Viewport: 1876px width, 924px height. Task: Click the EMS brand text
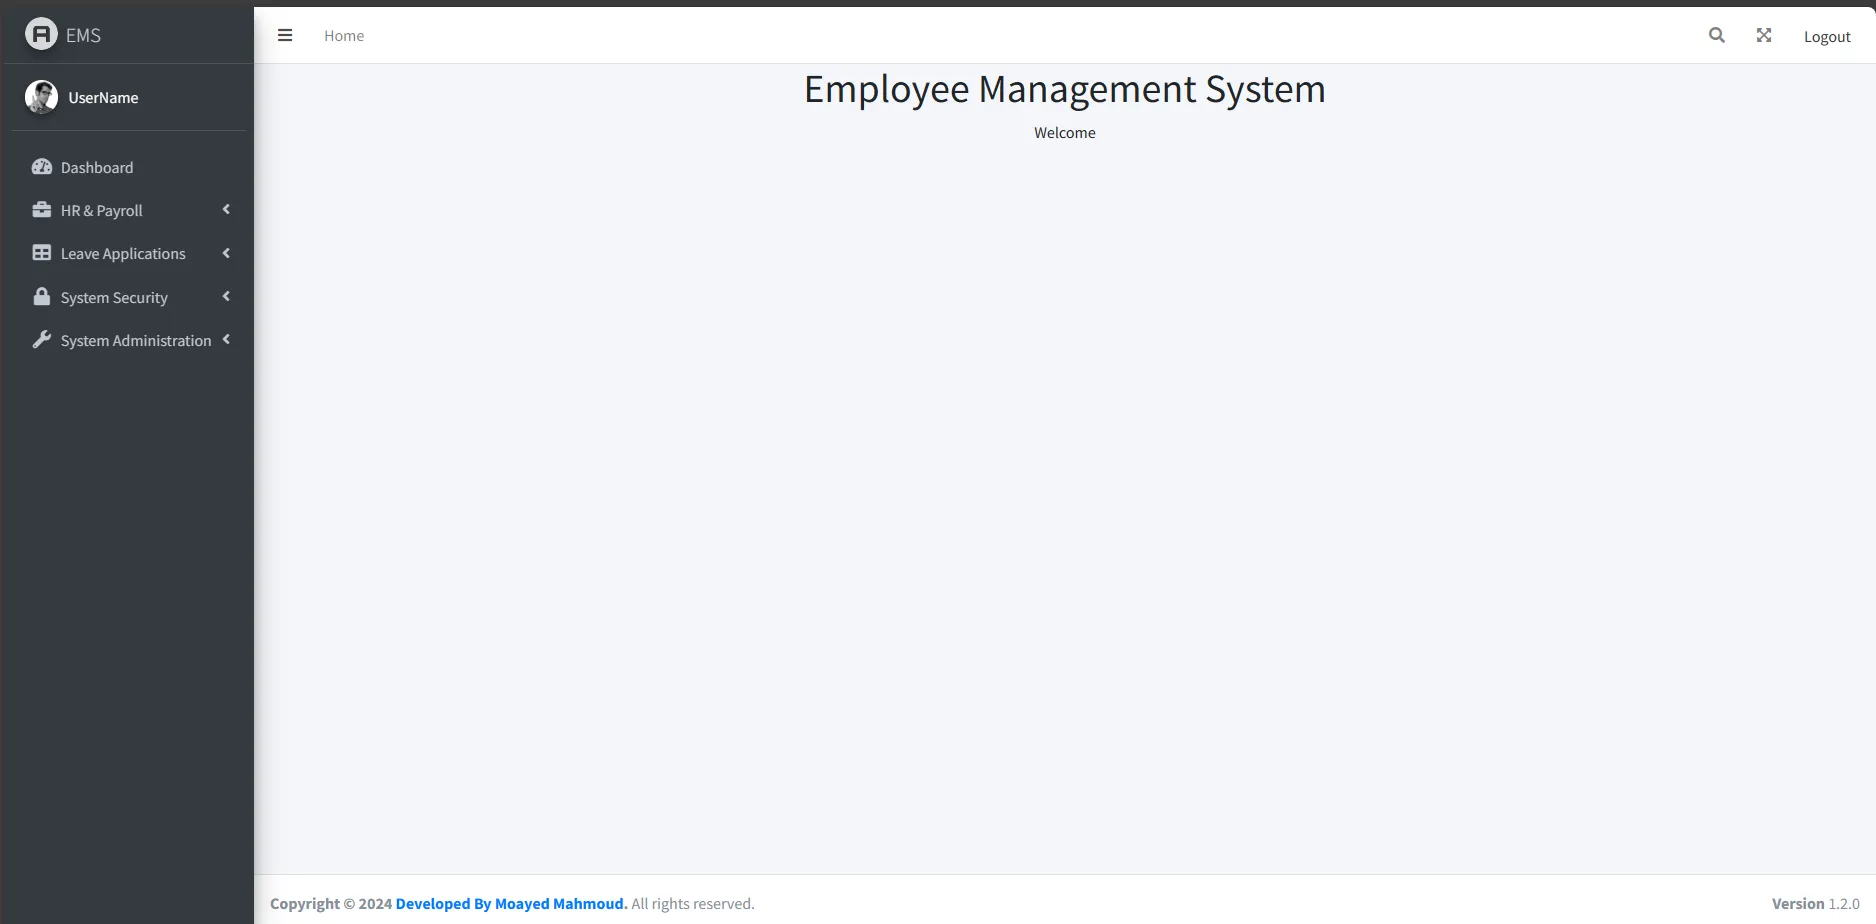pos(83,36)
